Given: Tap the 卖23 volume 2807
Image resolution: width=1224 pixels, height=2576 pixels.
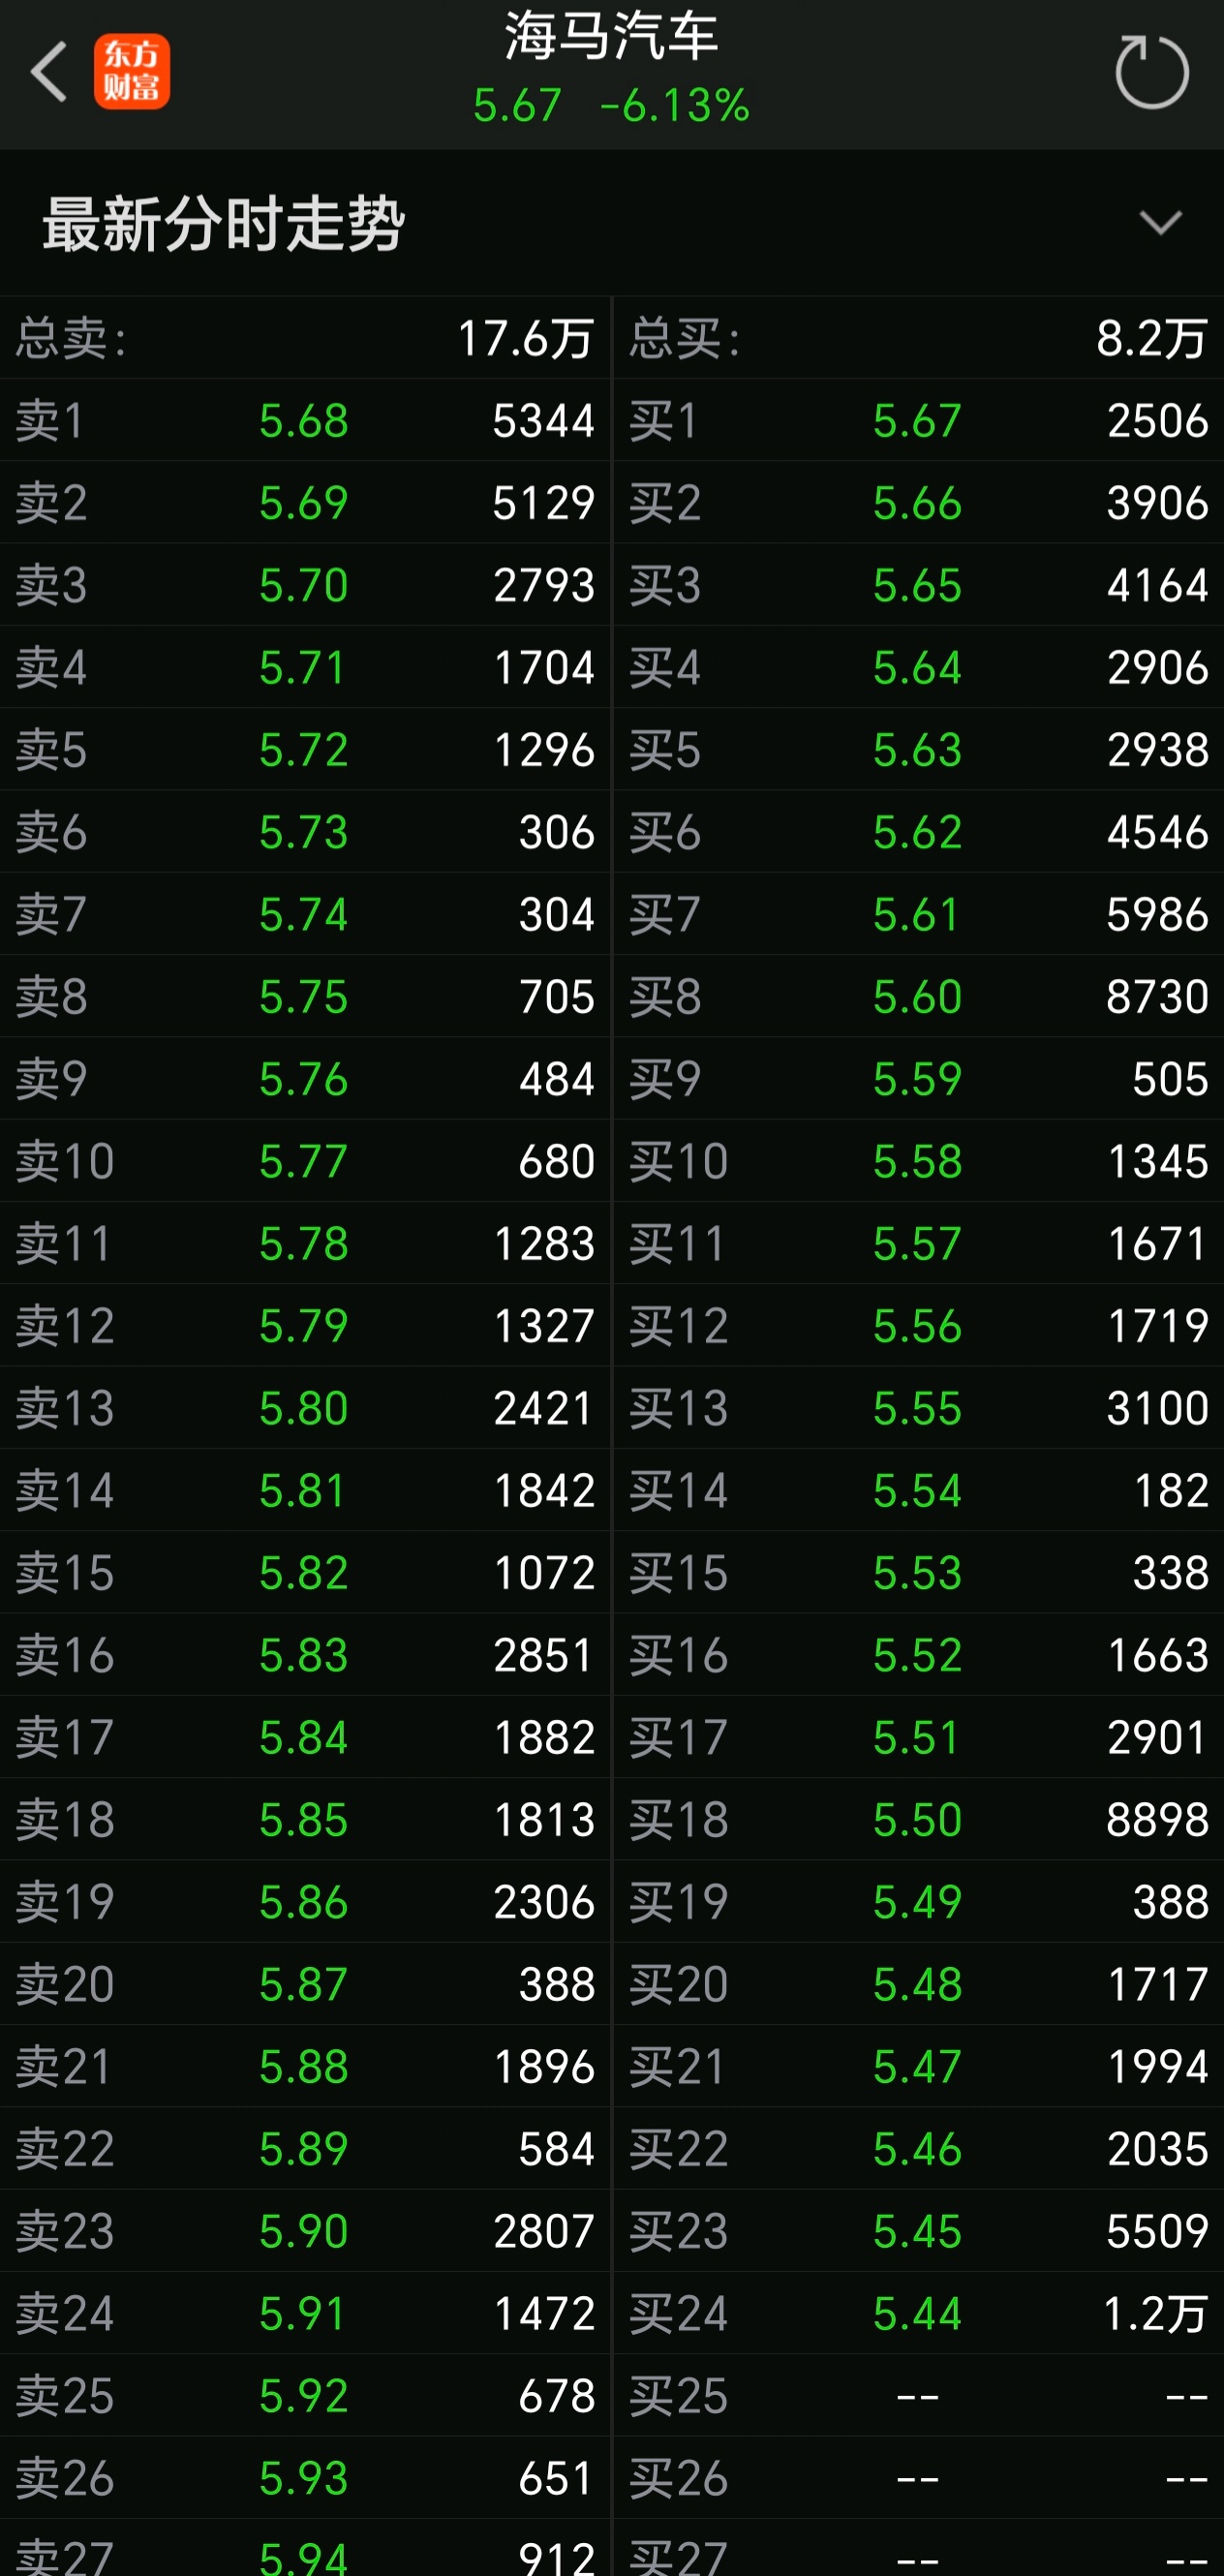Looking at the screenshot, I should click(544, 2231).
